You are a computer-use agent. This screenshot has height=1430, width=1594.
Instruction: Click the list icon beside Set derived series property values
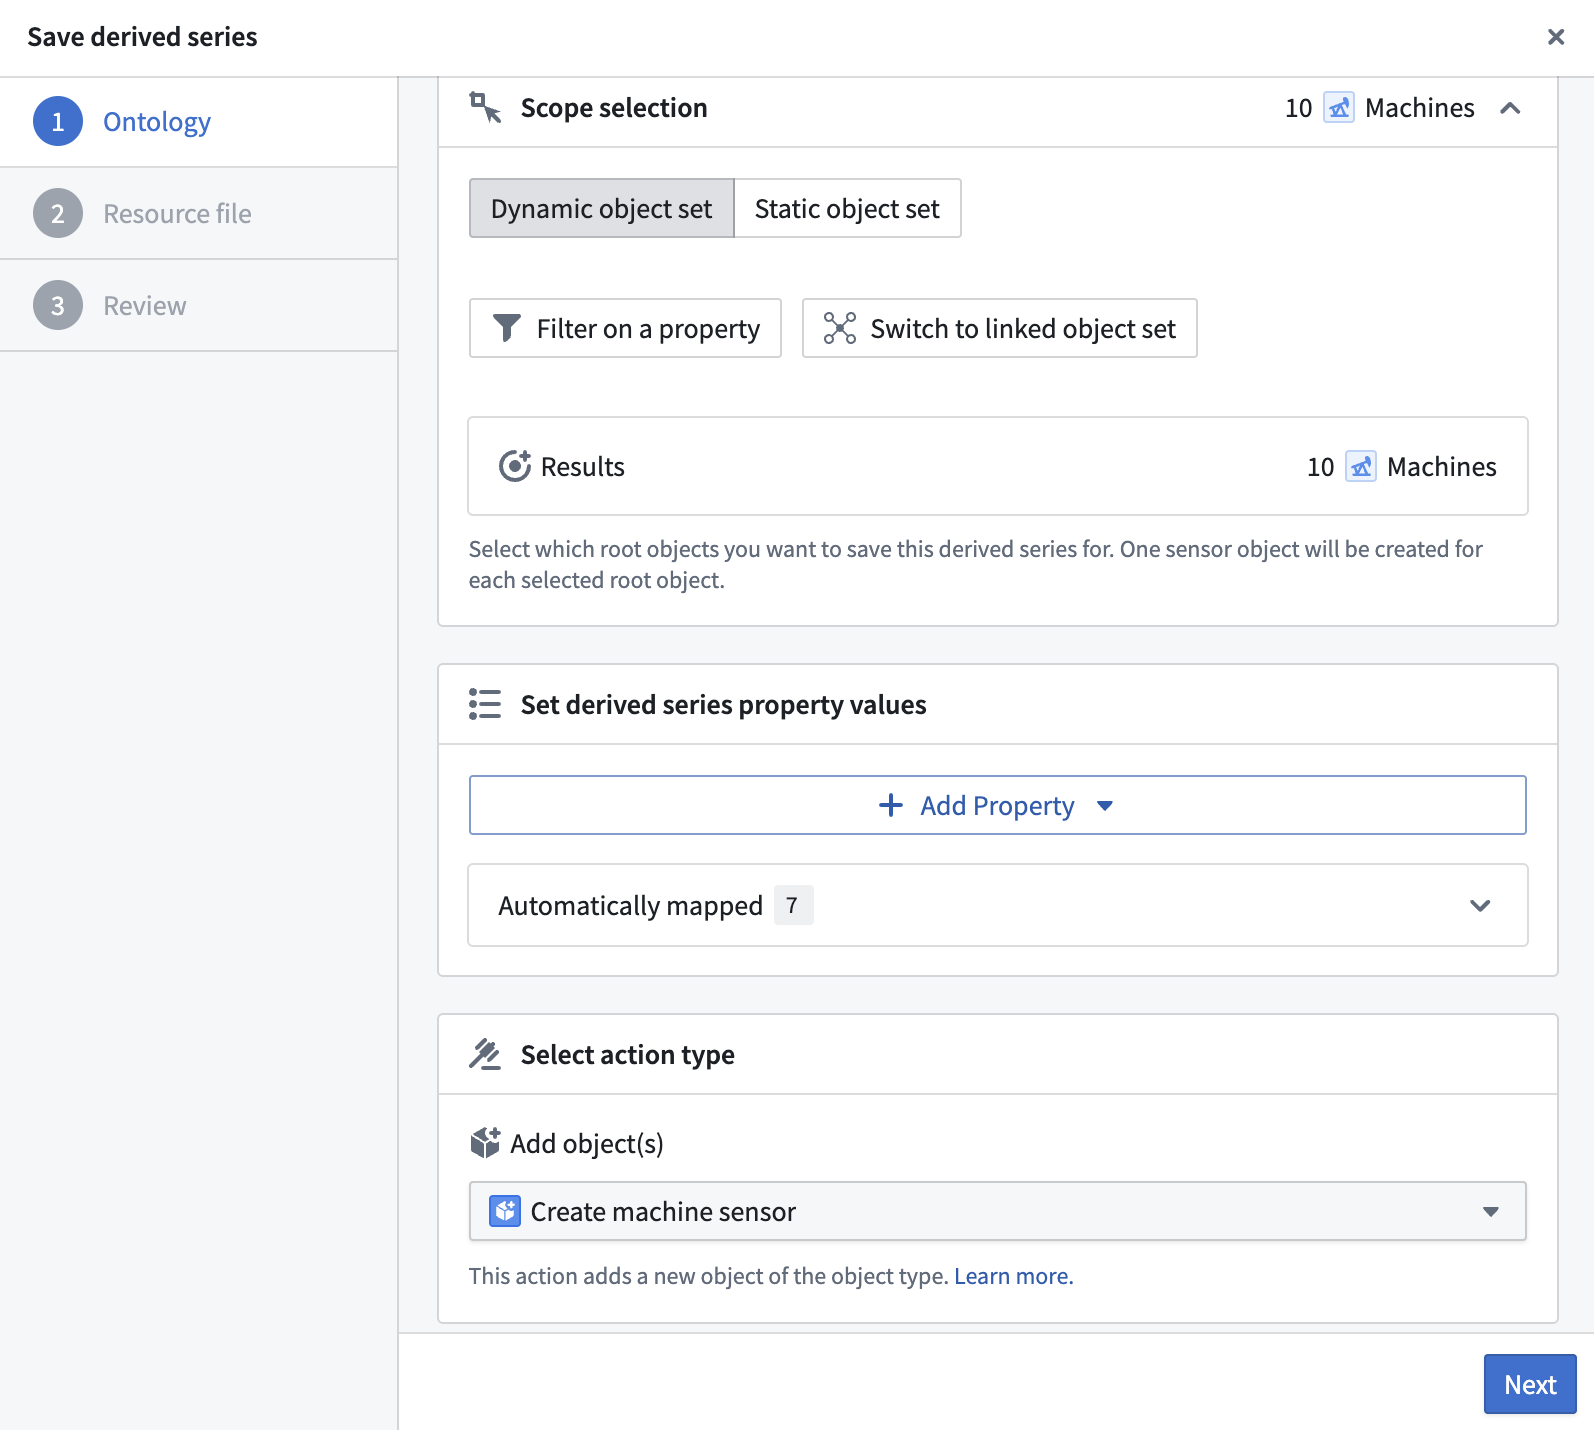point(485,704)
